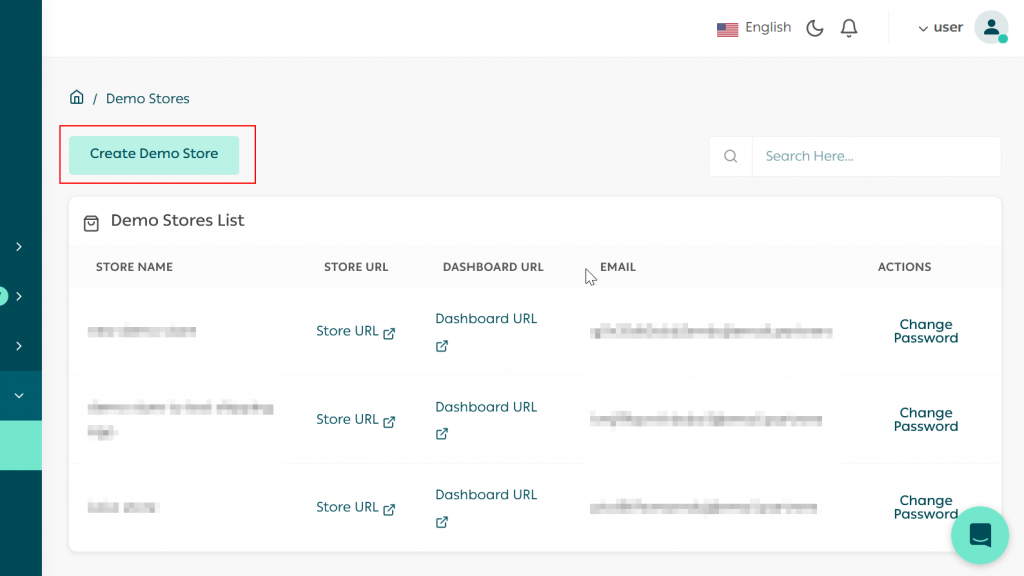
Task: Open Change Password for the first store
Action: pyautogui.click(x=926, y=331)
